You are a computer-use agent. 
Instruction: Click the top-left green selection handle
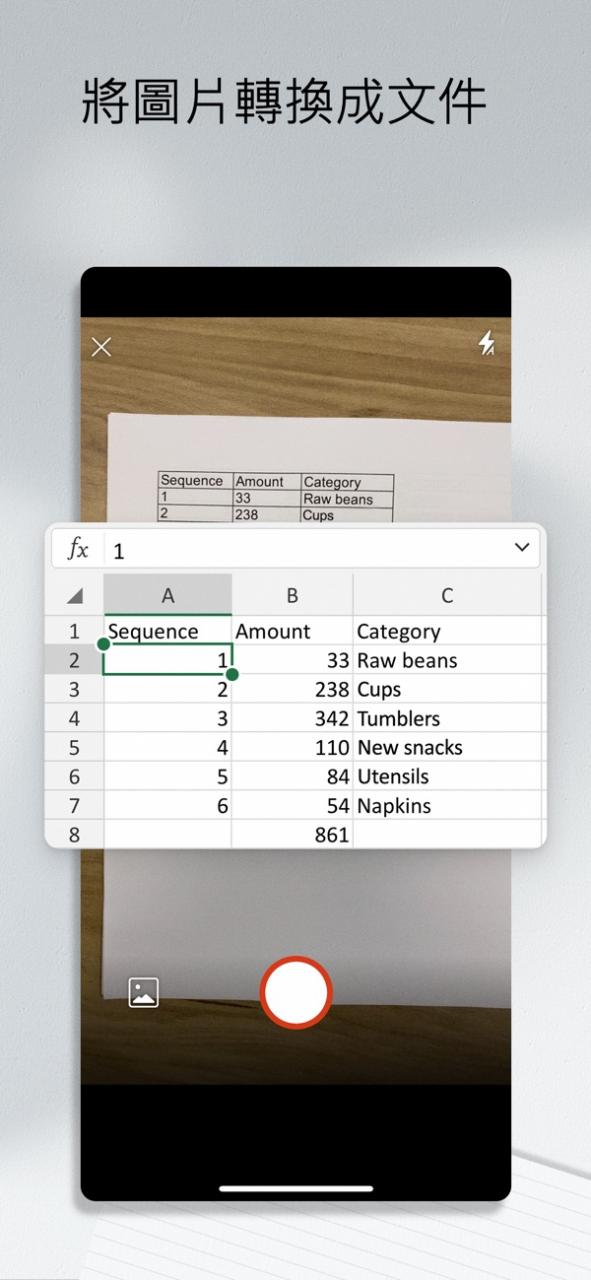104,645
